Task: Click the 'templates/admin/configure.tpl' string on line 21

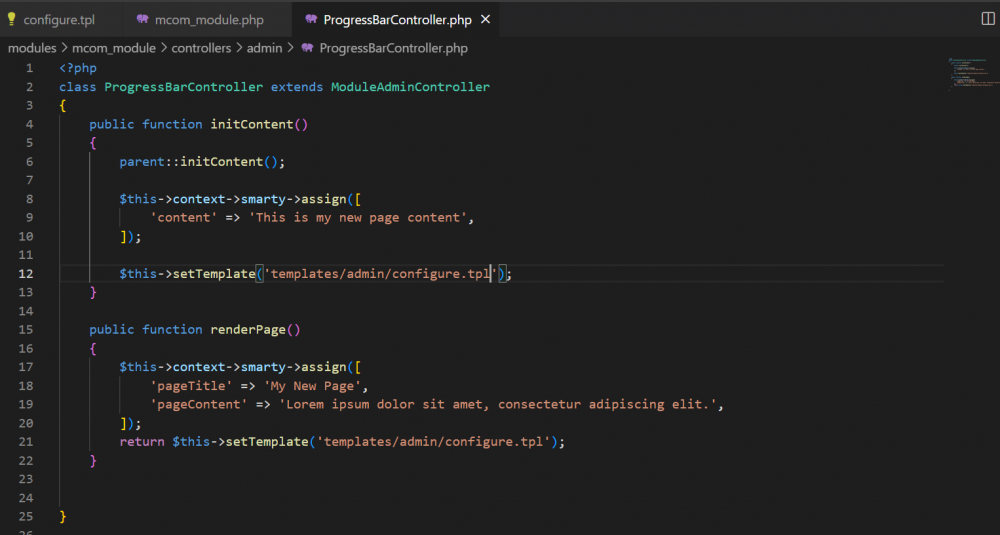Action: coord(434,441)
